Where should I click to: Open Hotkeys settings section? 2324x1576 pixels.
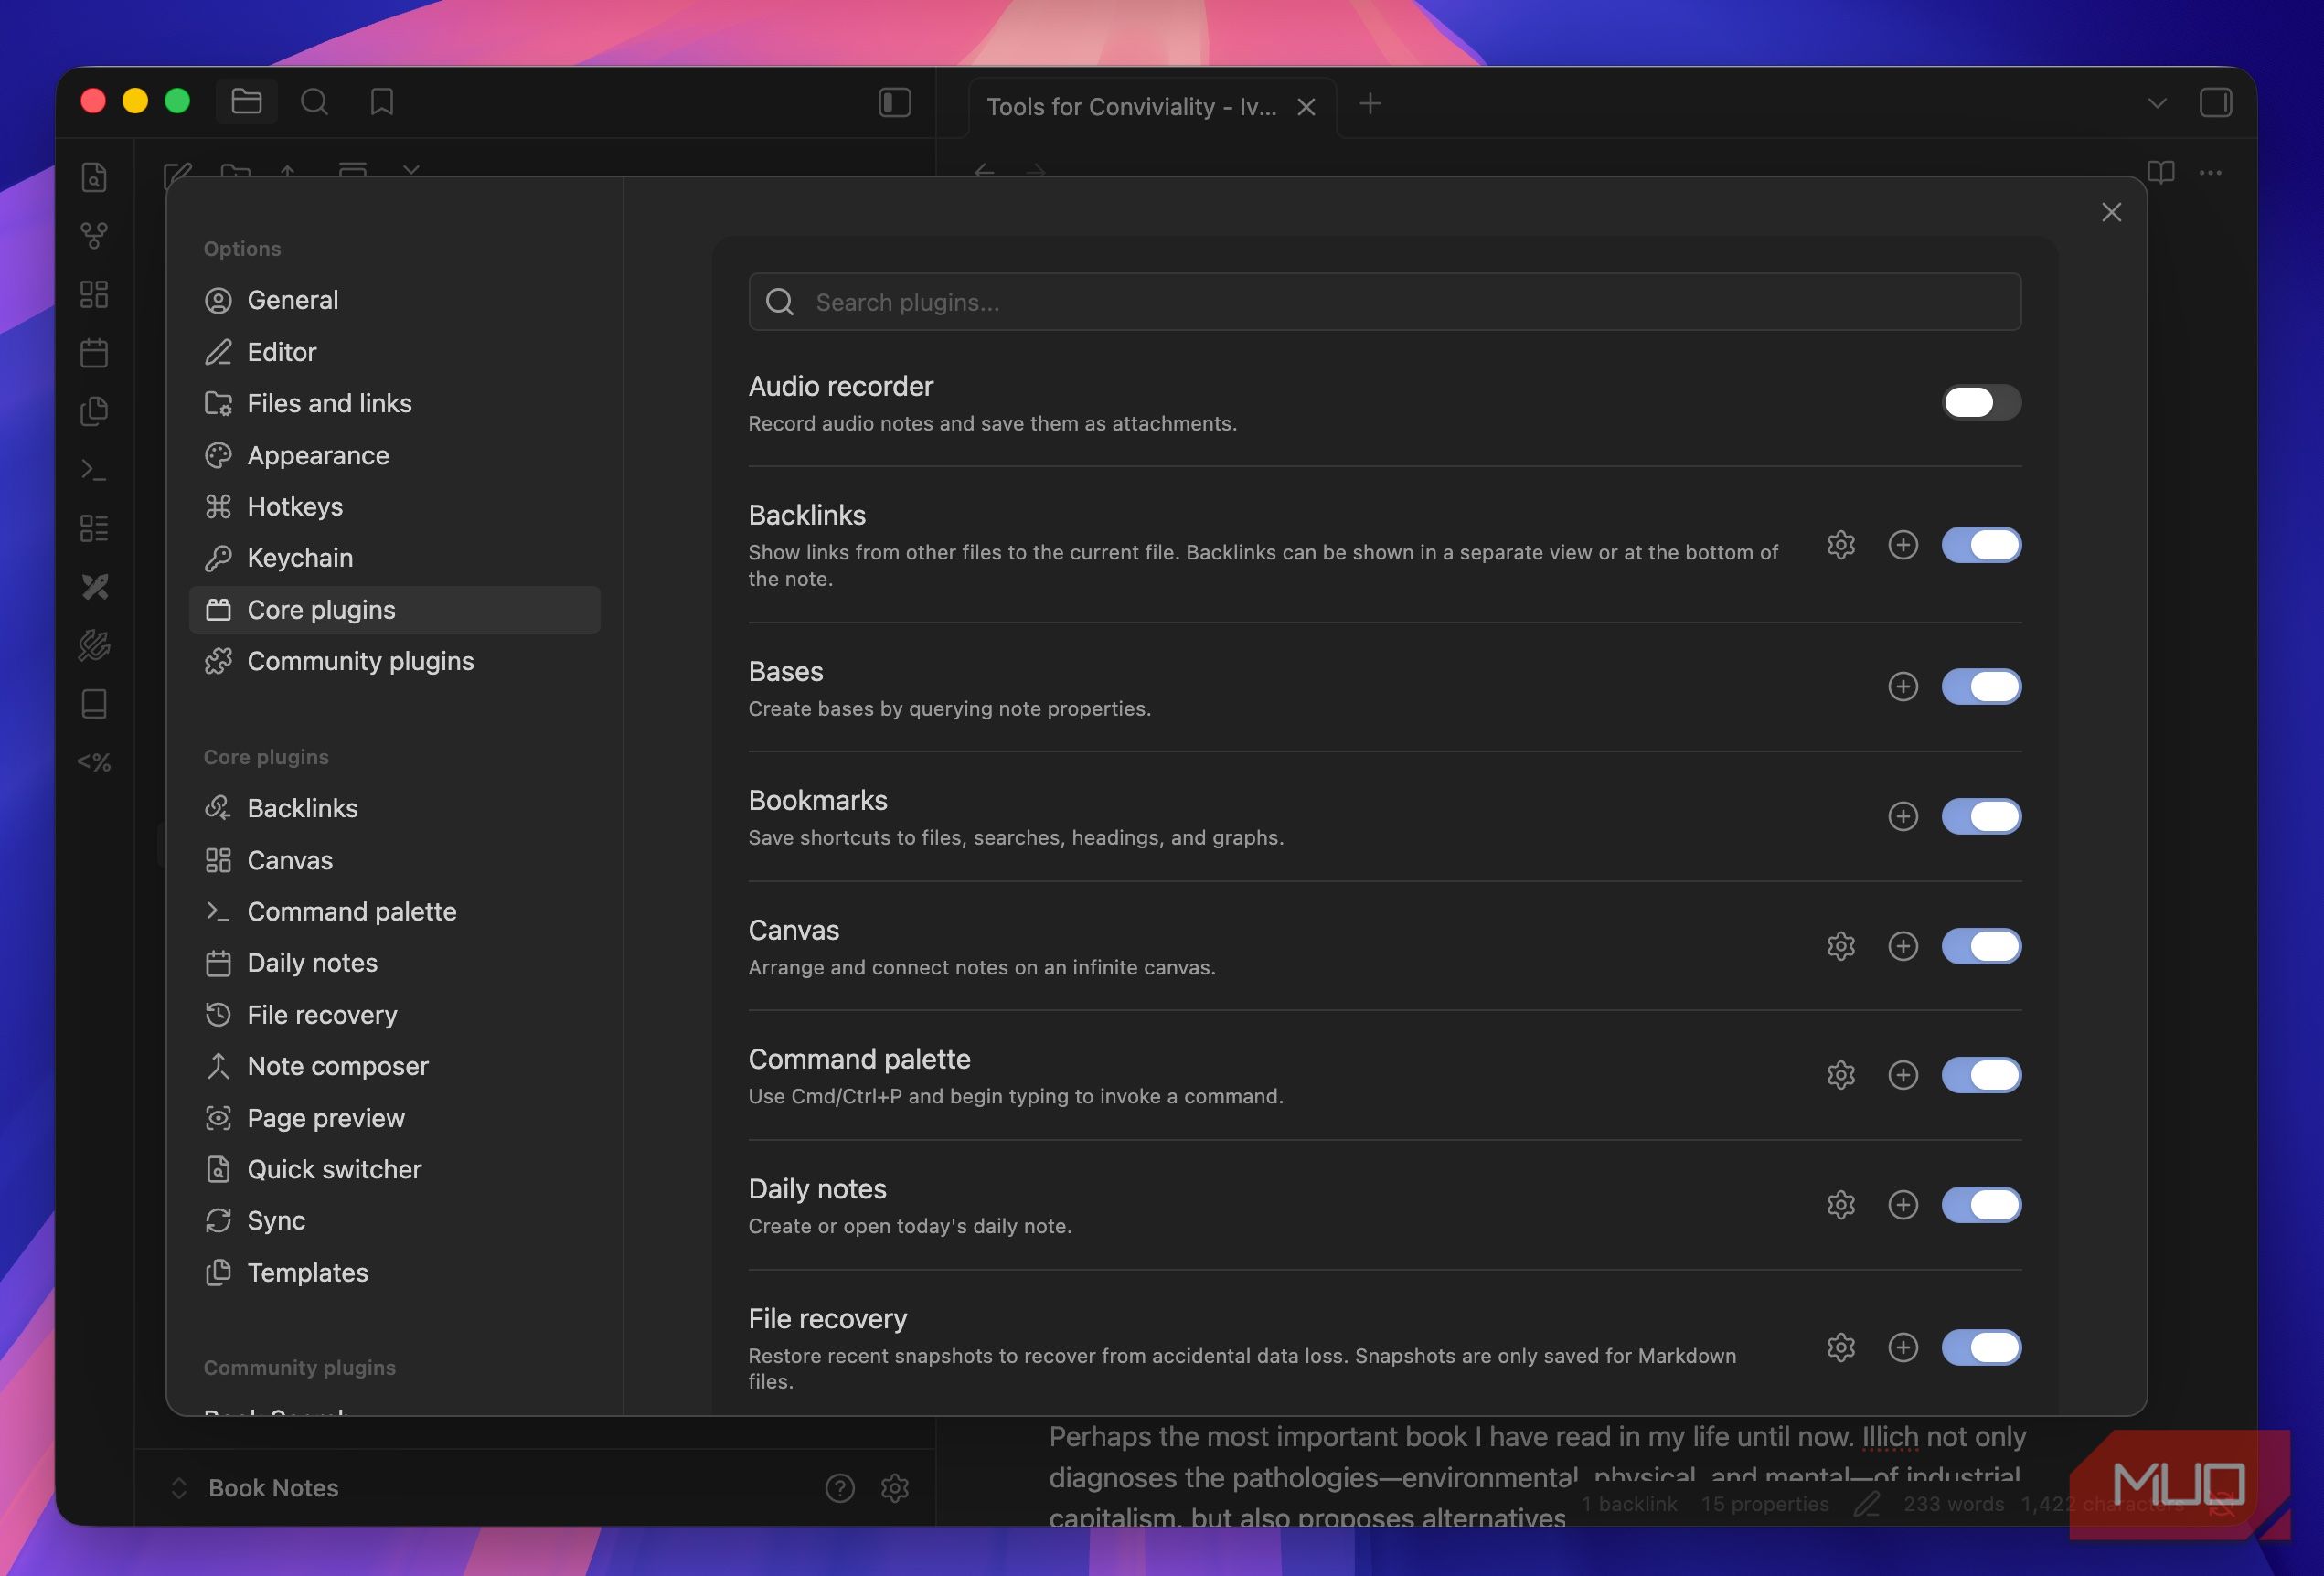tap(394, 506)
